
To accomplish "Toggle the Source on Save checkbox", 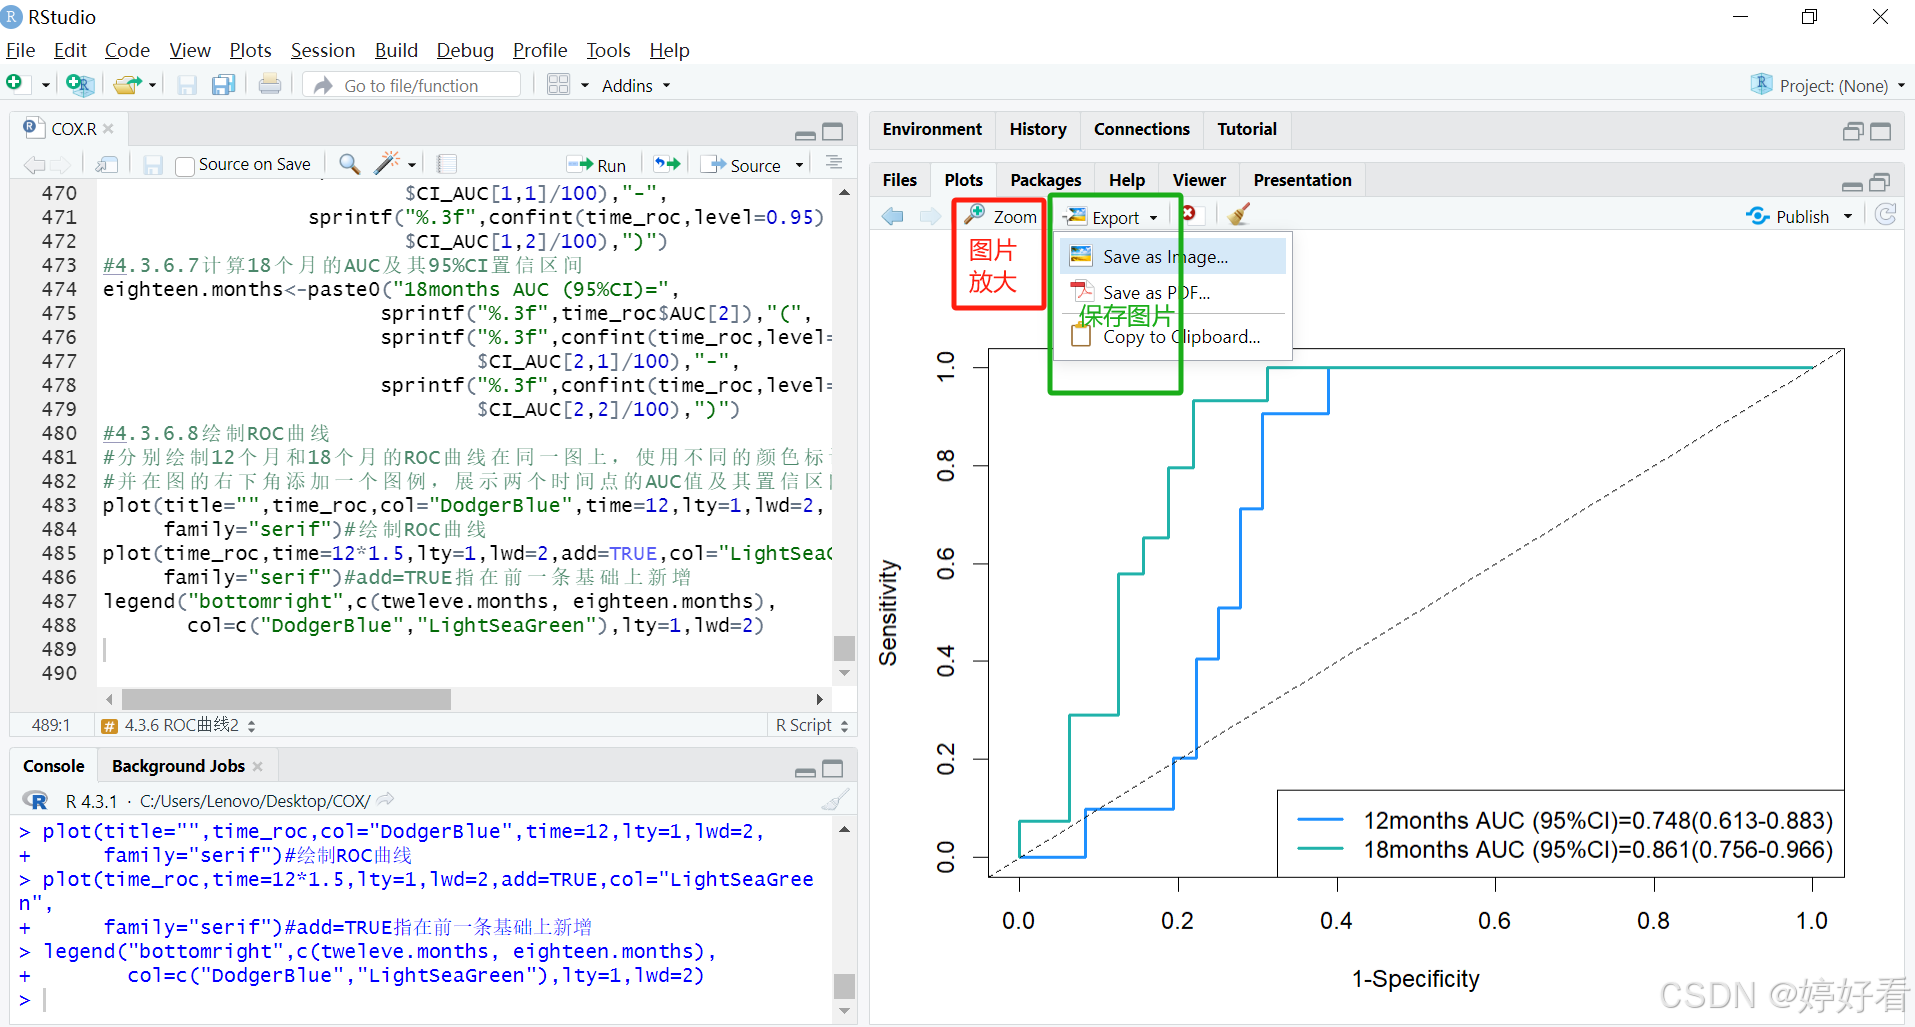I will point(184,166).
